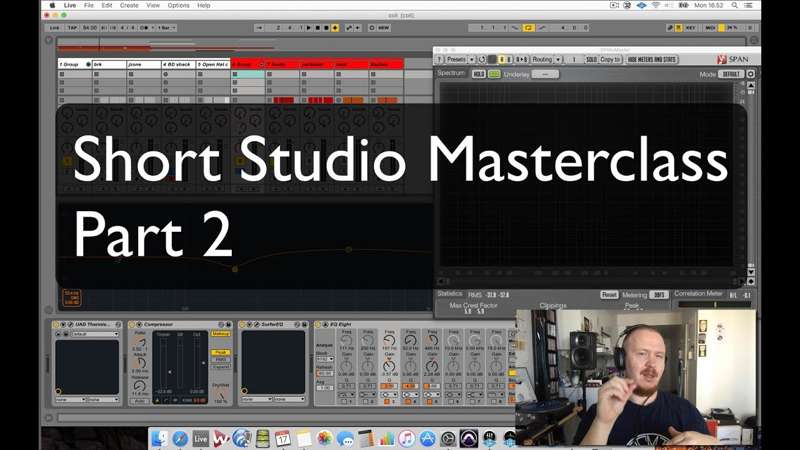The width and height of the screenshot is (800, 450).
Task: Open the Options menu
Action: pyautogui.click(x=179, y=5)
